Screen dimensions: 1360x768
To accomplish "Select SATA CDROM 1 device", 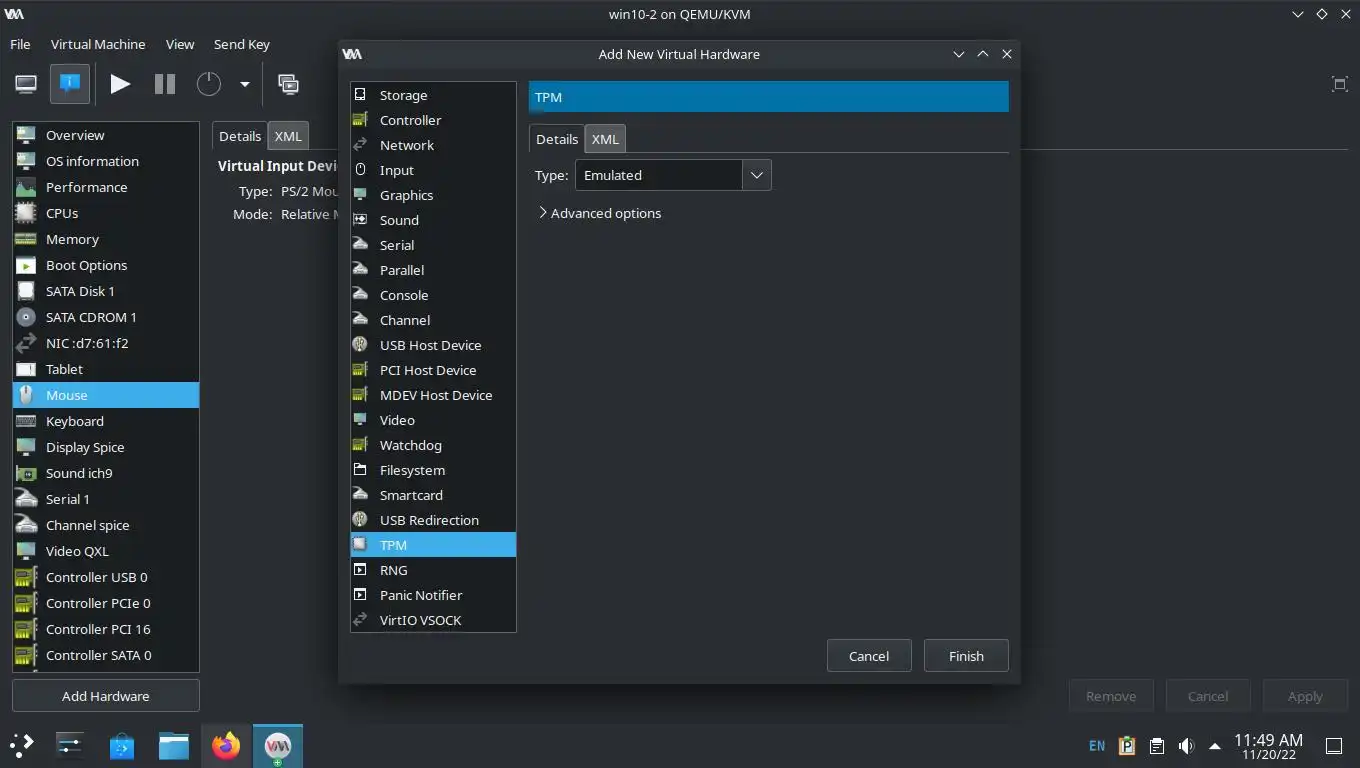I will point(106,317).
